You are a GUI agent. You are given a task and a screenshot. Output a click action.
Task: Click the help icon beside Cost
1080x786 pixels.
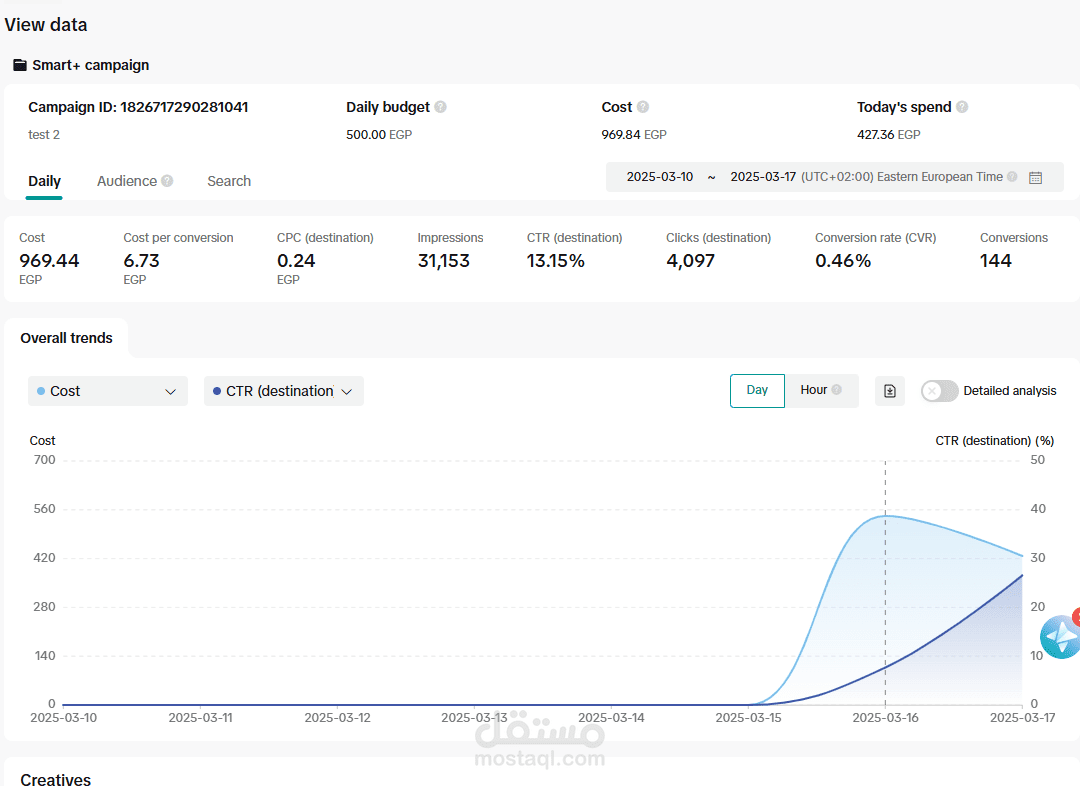point(643,107)
